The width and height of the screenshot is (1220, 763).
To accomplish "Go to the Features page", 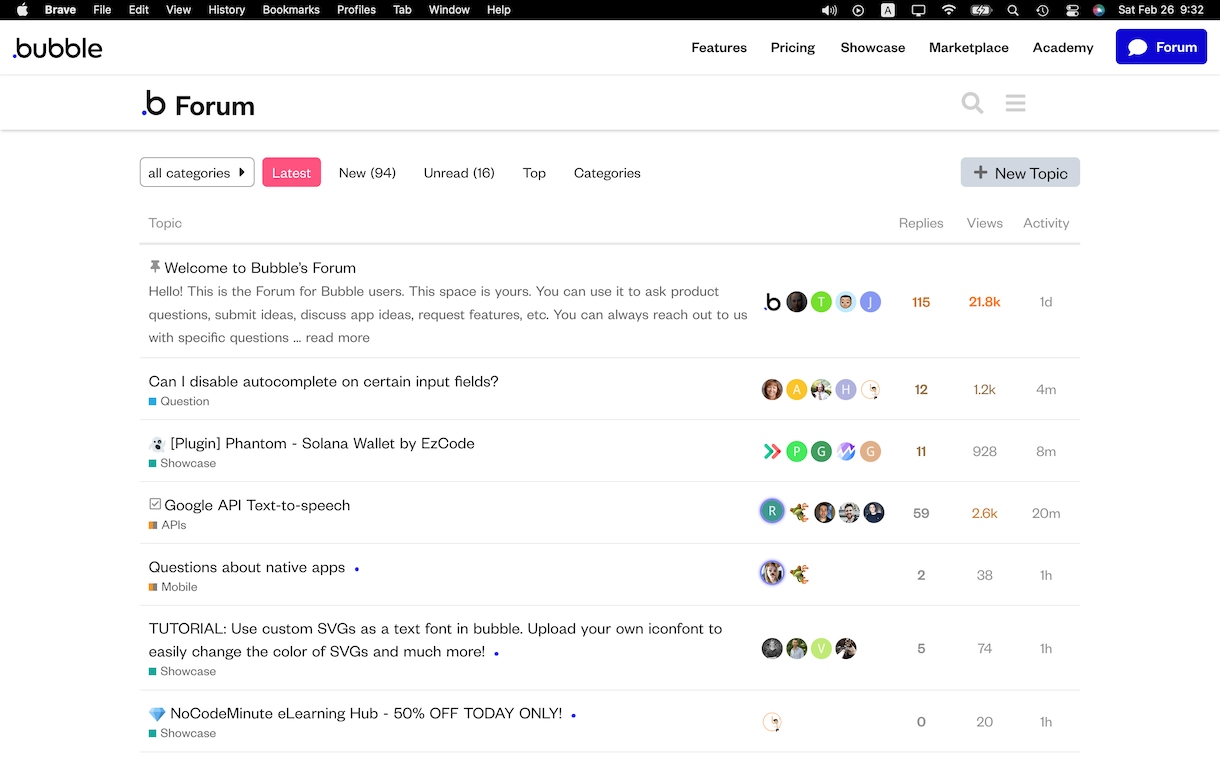I will click(719, 47).
